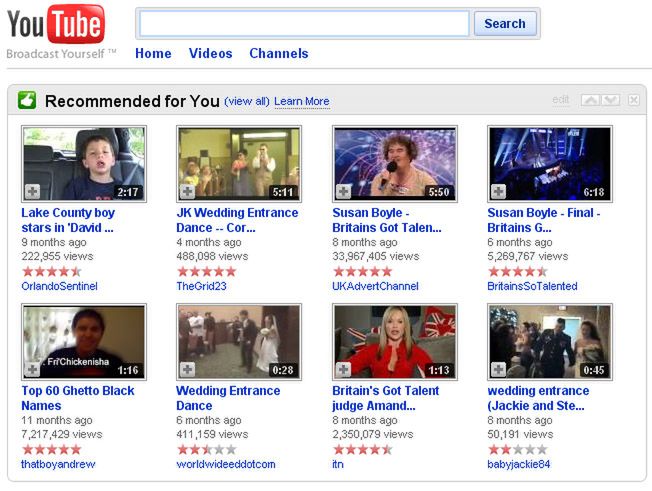Click the YouTube logo
The width and height of the screenshot is (652, 491).
pyautogui.click(x=56, y=24)
